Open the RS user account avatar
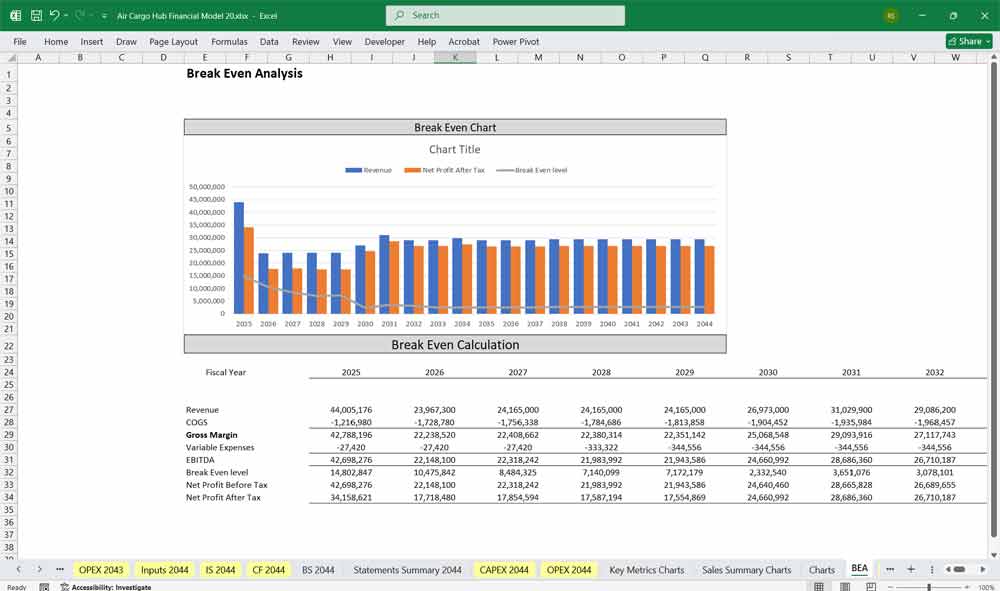 tap(891, 16)
